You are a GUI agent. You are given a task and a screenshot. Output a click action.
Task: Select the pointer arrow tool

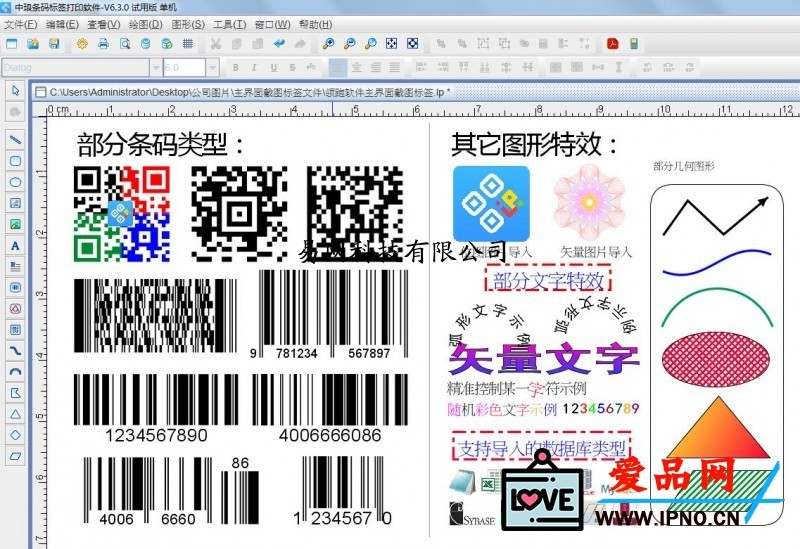(15, 91)
